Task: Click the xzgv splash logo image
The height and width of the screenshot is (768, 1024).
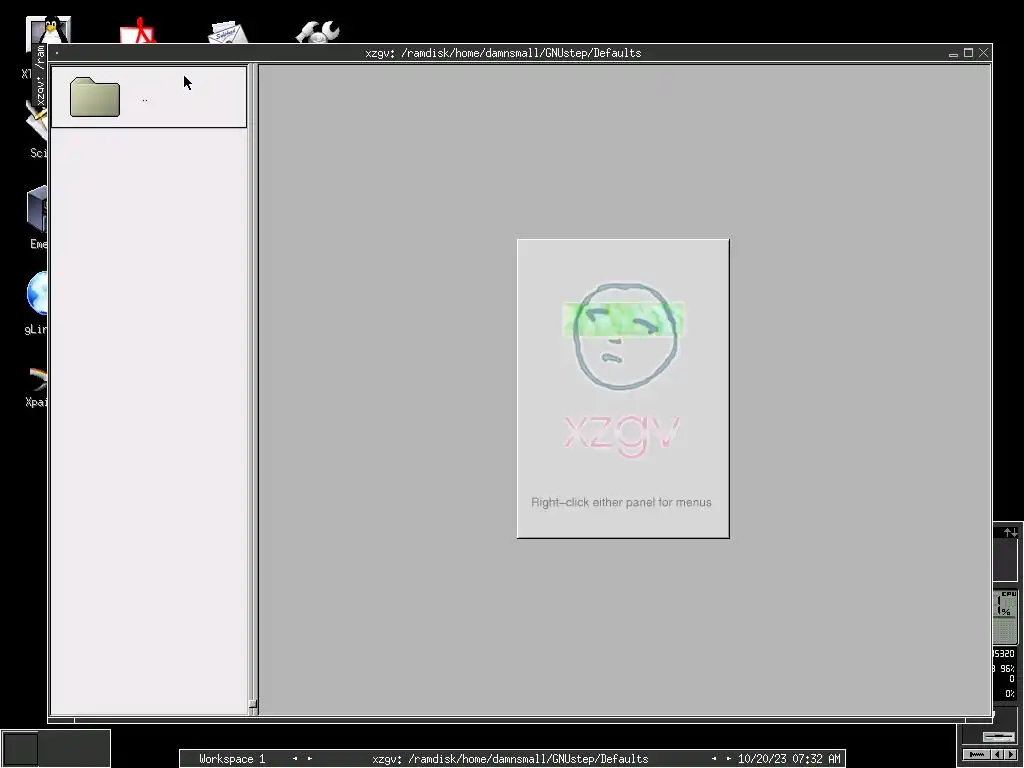Action: pyautogui.click(x=623, y=389)
